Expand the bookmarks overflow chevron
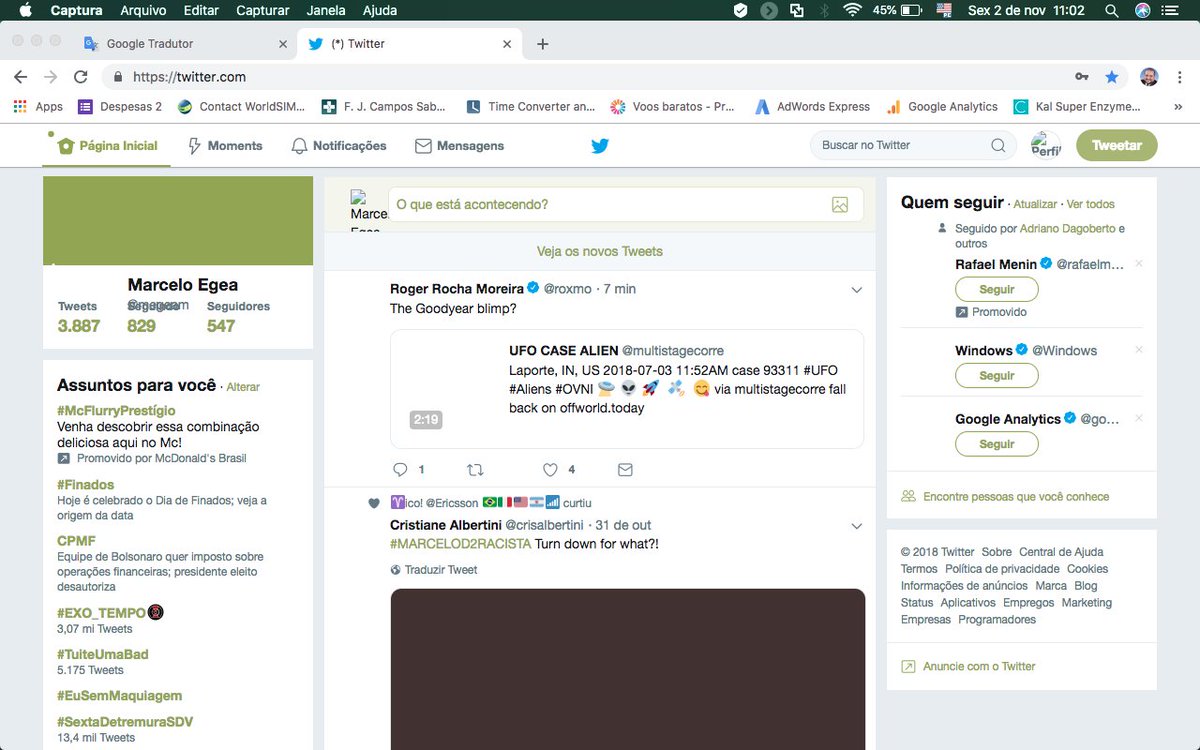The height and width of the screenshot is (750, 1200). (1177, 107)
